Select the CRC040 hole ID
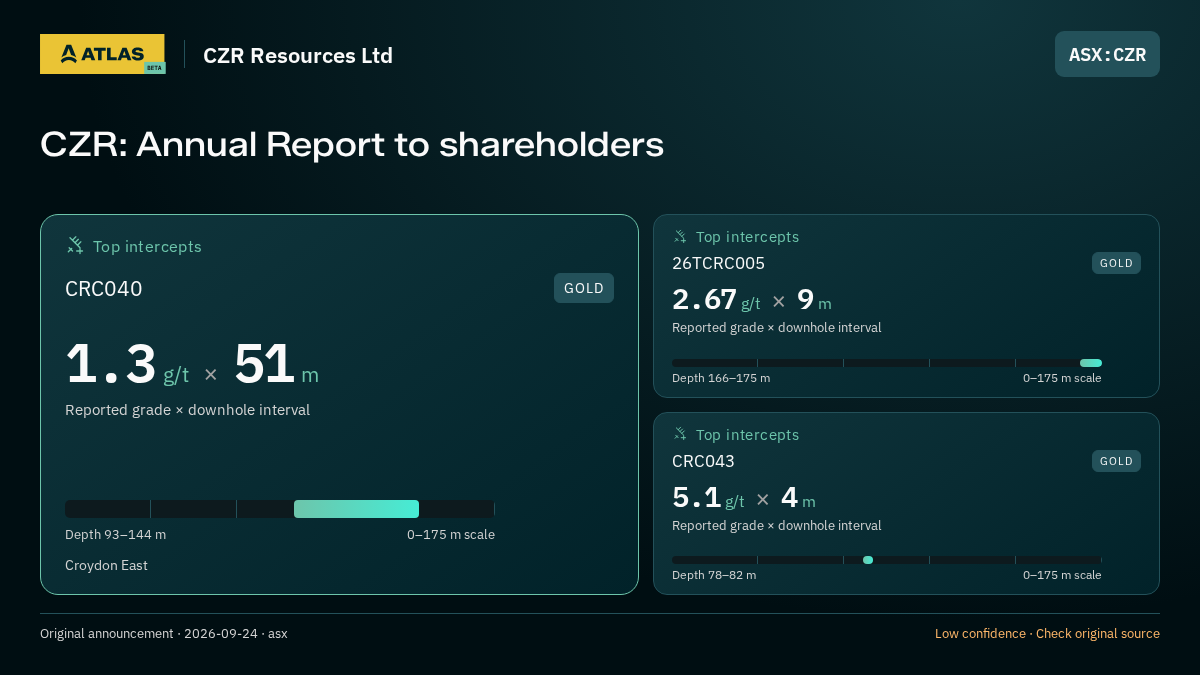Image resolution: width=1200 pixels, height=675 pixels. click(x=104, y=289)
